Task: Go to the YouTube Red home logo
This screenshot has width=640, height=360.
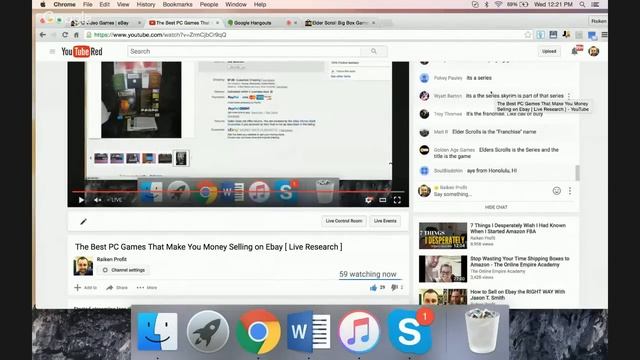Action: click(x=82, y=51)
